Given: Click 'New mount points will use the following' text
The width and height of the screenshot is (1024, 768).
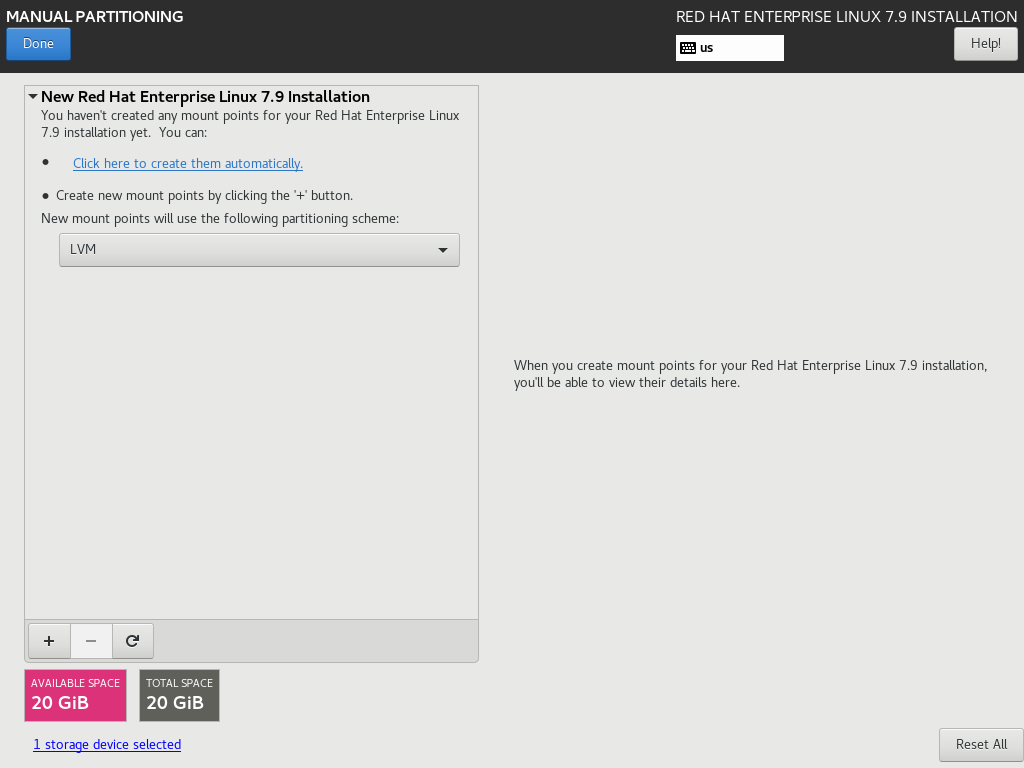Looking at the screenshot, I should pyautogui.click(x=220, y=218).
